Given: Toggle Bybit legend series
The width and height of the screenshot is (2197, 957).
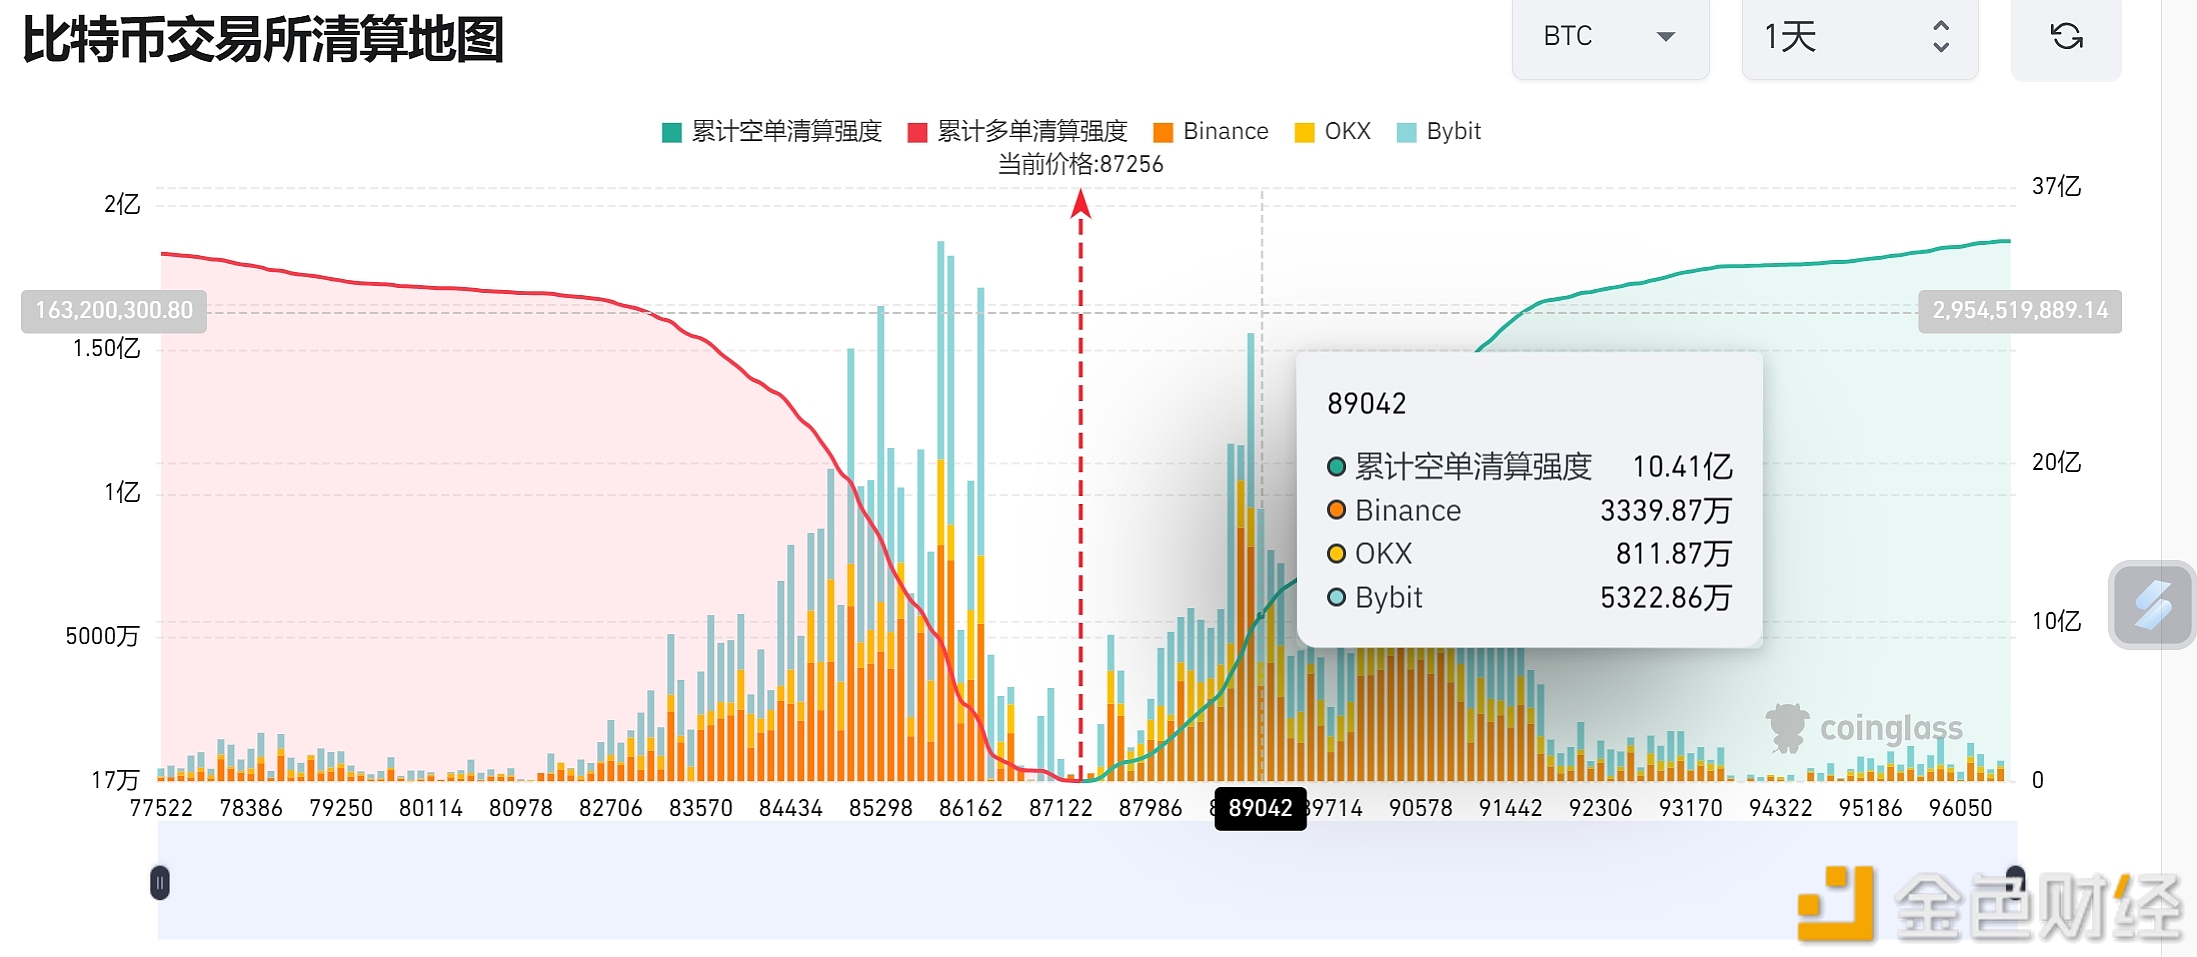Looking at the screenshot, I should tap(1438, 131).
